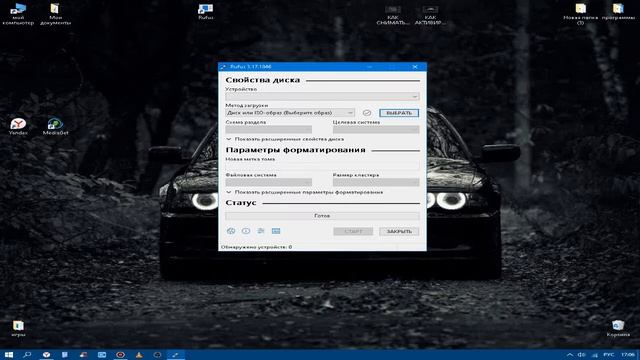Viewport: 640px width, 360px height.
Task: Select the КАК СНИМАТЬ desktop file icon
Action: (x=393, y=15)
